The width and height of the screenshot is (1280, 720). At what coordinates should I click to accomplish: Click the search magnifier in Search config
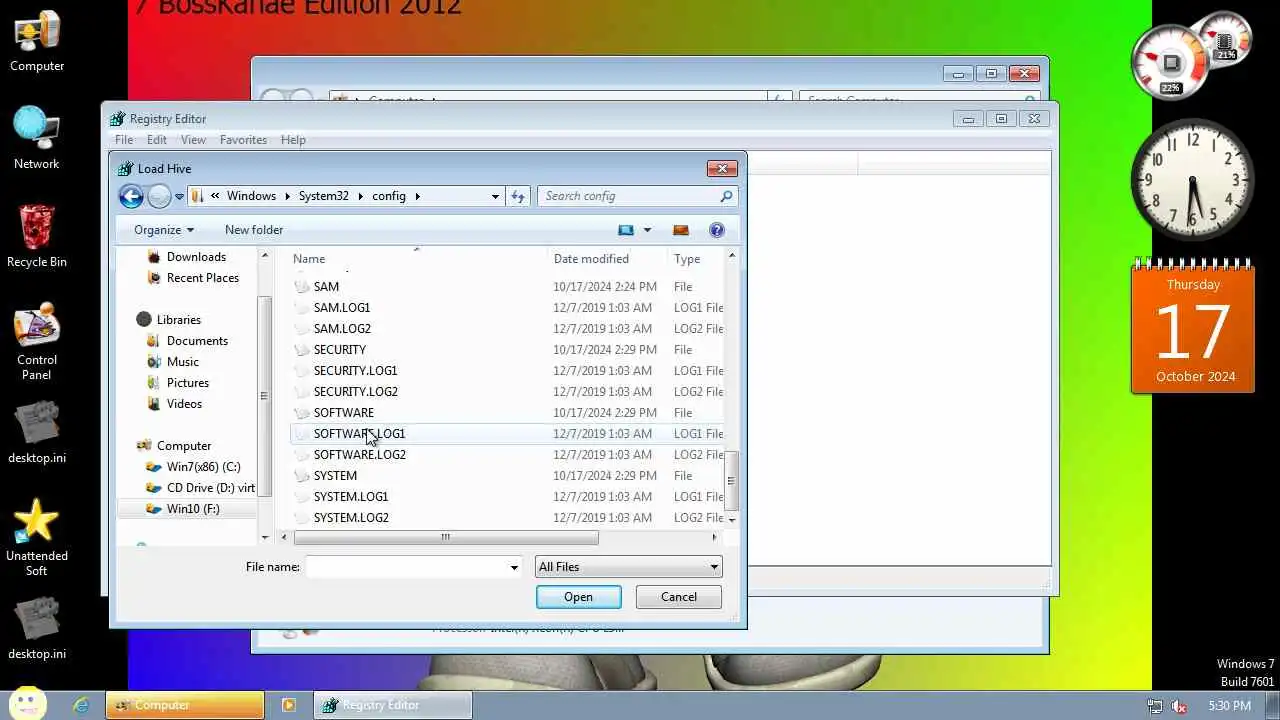pyautogui.click(x=726, y=196)
